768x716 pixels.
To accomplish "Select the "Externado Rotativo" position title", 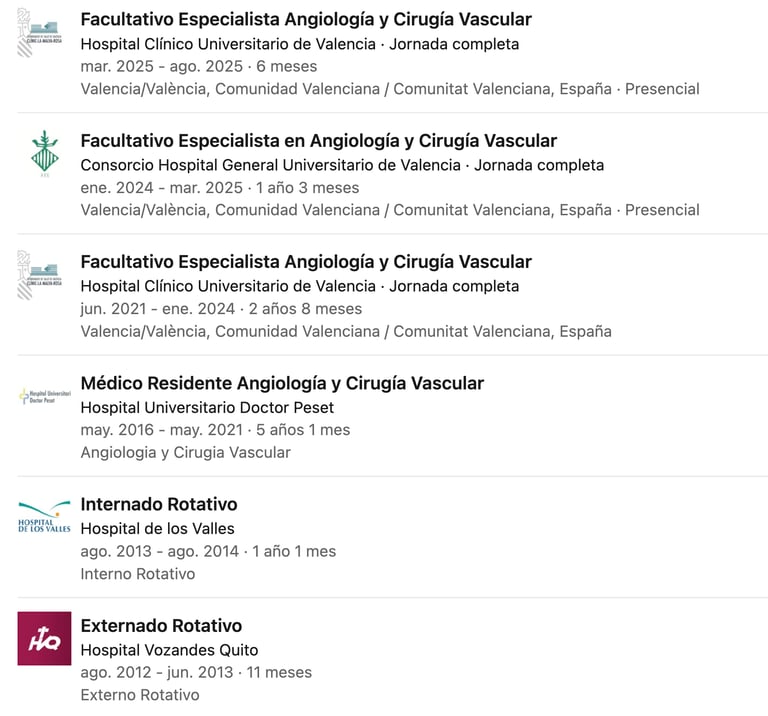I will click(x=161, y=626).
